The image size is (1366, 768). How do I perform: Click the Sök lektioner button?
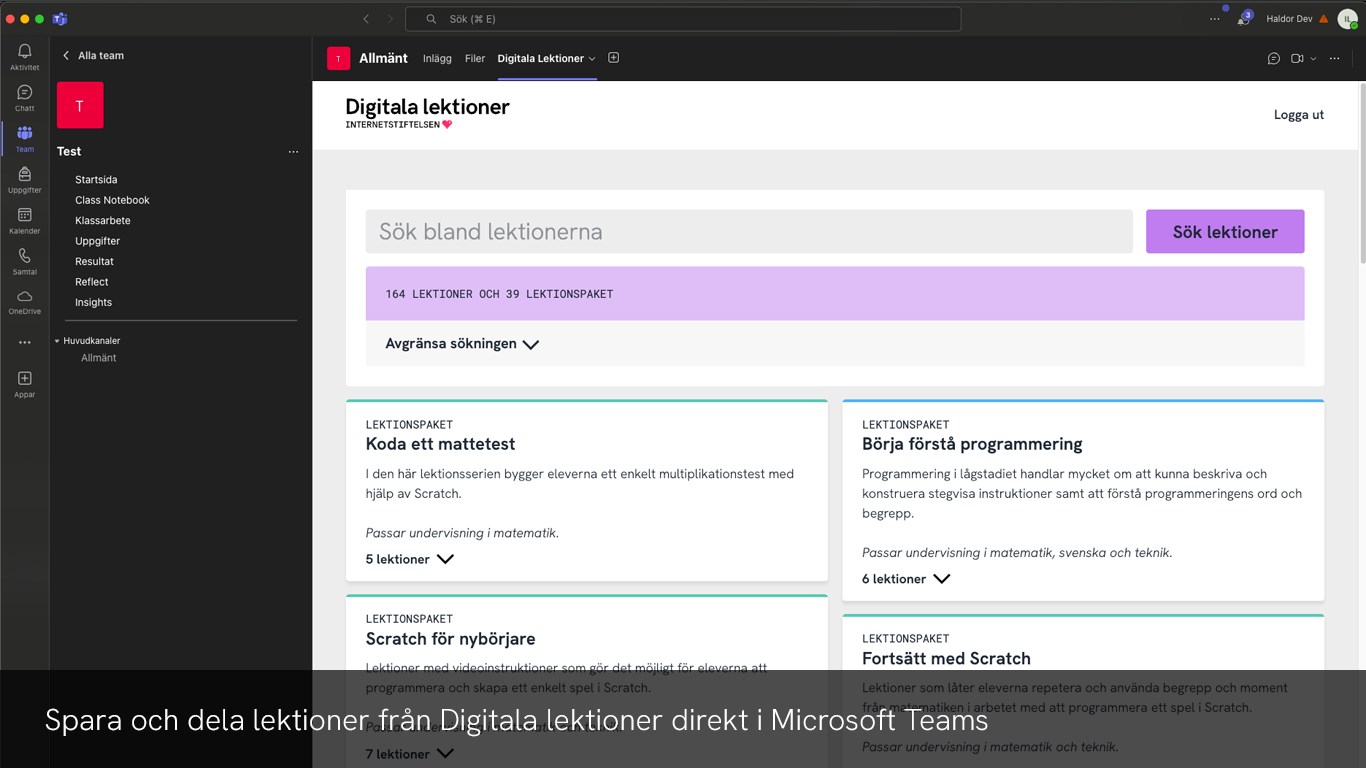point(1225,232)
